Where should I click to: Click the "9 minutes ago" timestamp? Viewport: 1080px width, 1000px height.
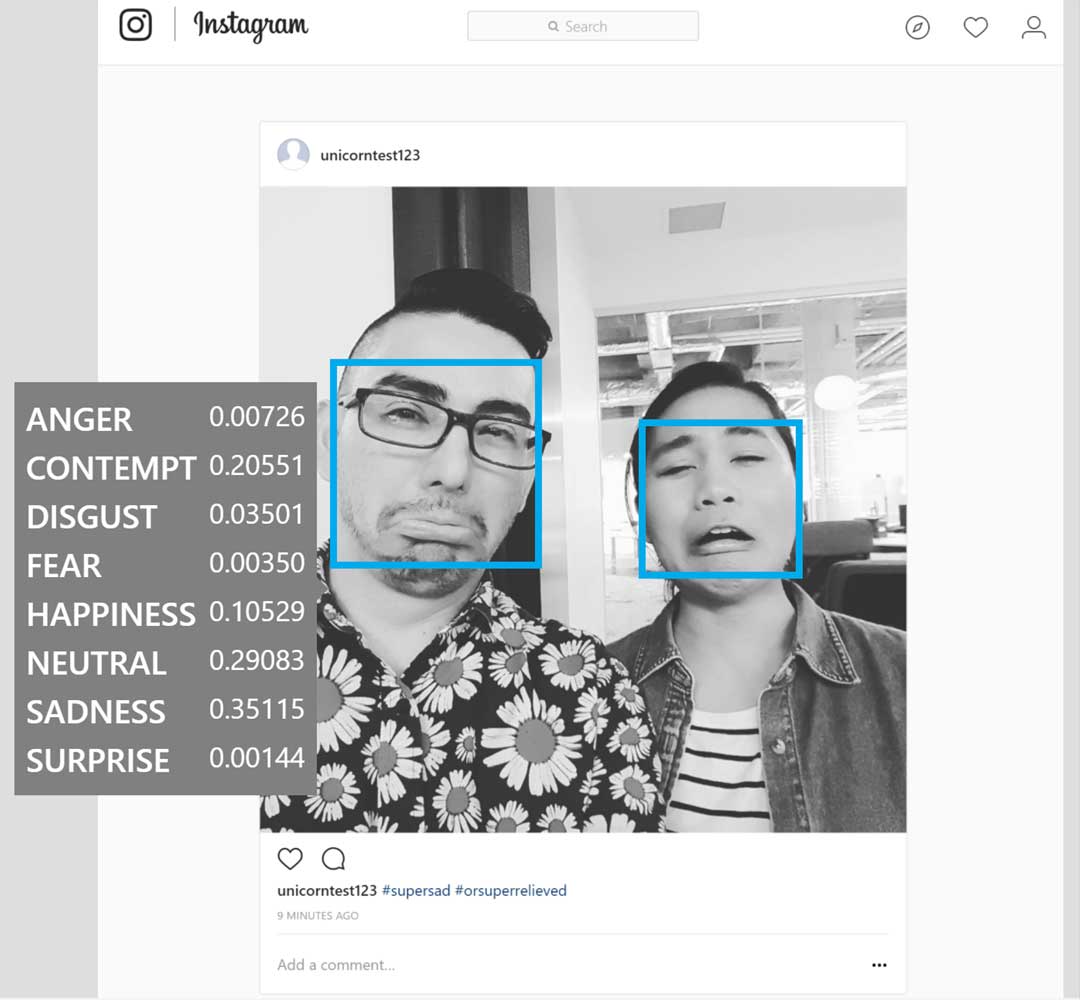(x=318, y=915)
